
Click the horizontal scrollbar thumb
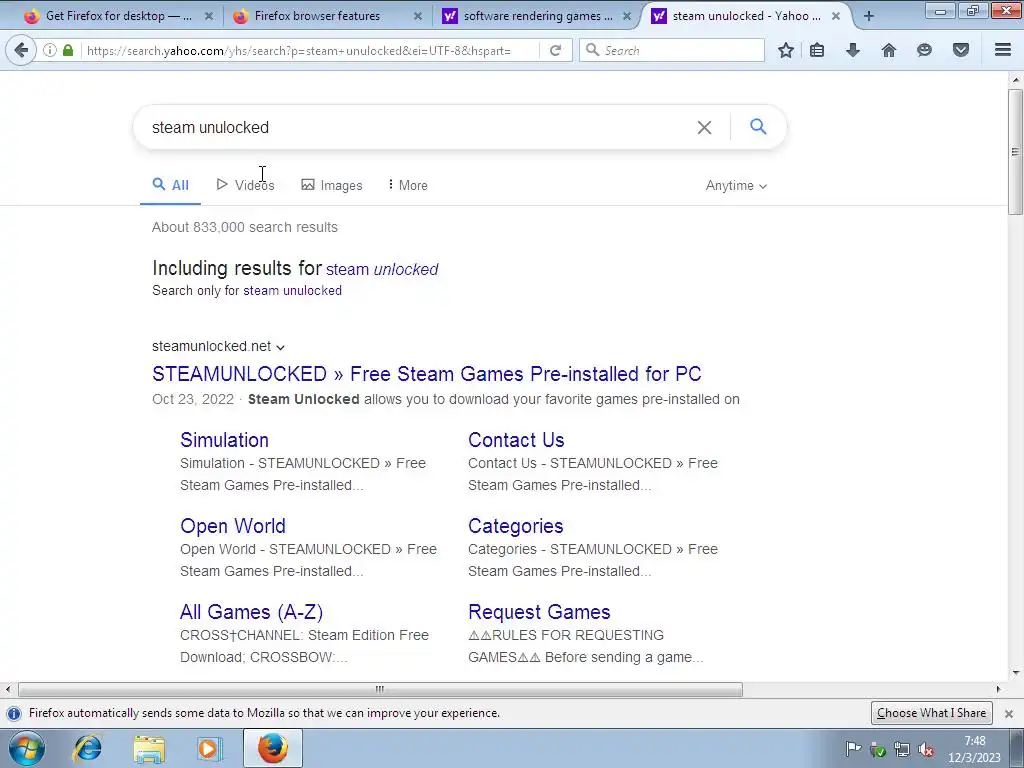pyautogui.click(x=380, y=690)
